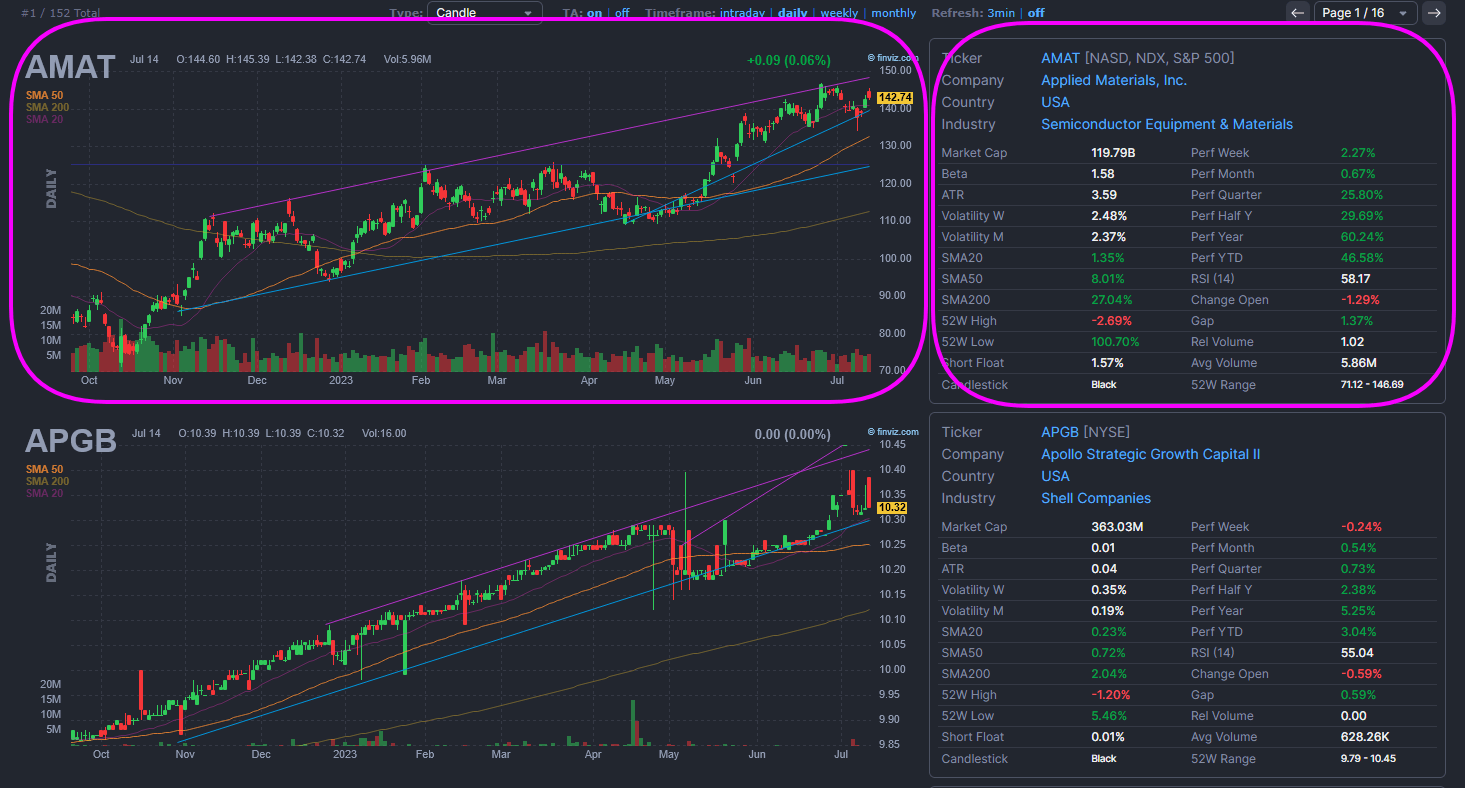This screenshot has height=788, width=1465.
Task: Switch timeframe to daily
Action: pos(793,13)
